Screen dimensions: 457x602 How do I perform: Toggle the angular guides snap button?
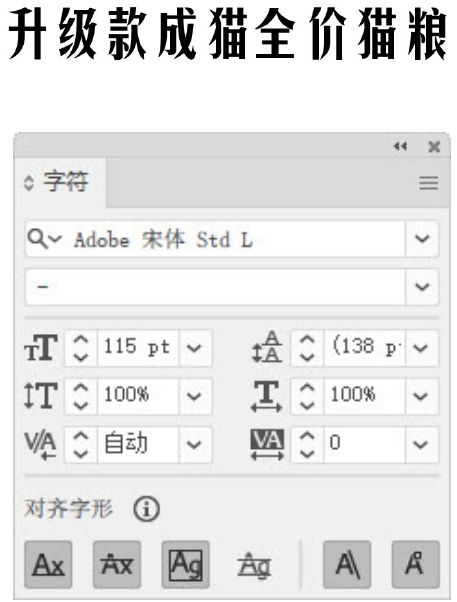click(x=347, y=564)
